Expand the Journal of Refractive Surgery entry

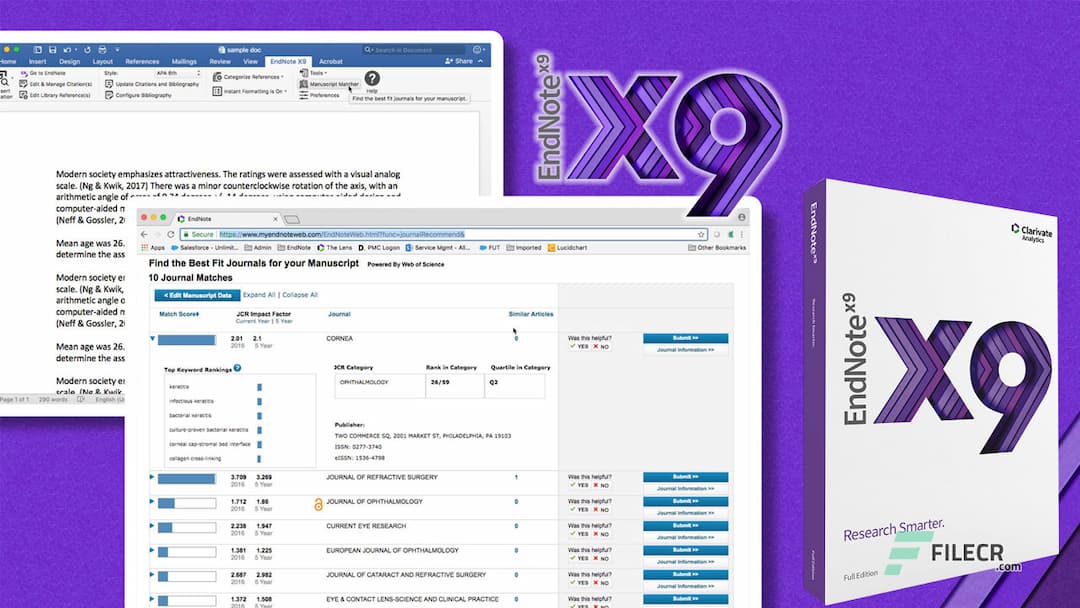click(151, 477)
